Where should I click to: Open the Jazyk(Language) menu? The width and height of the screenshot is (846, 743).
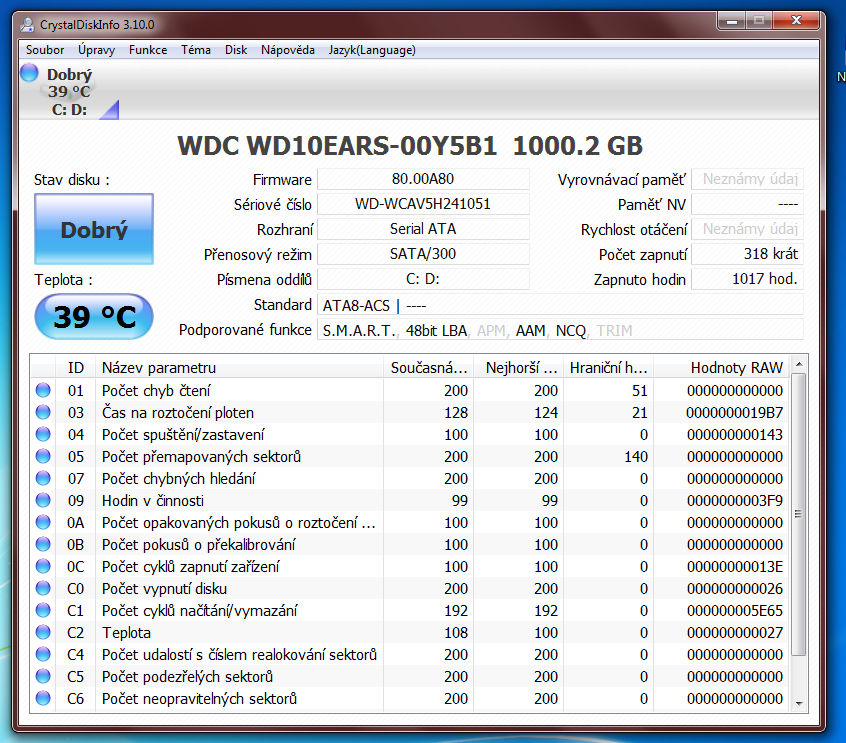pos(372,50)
